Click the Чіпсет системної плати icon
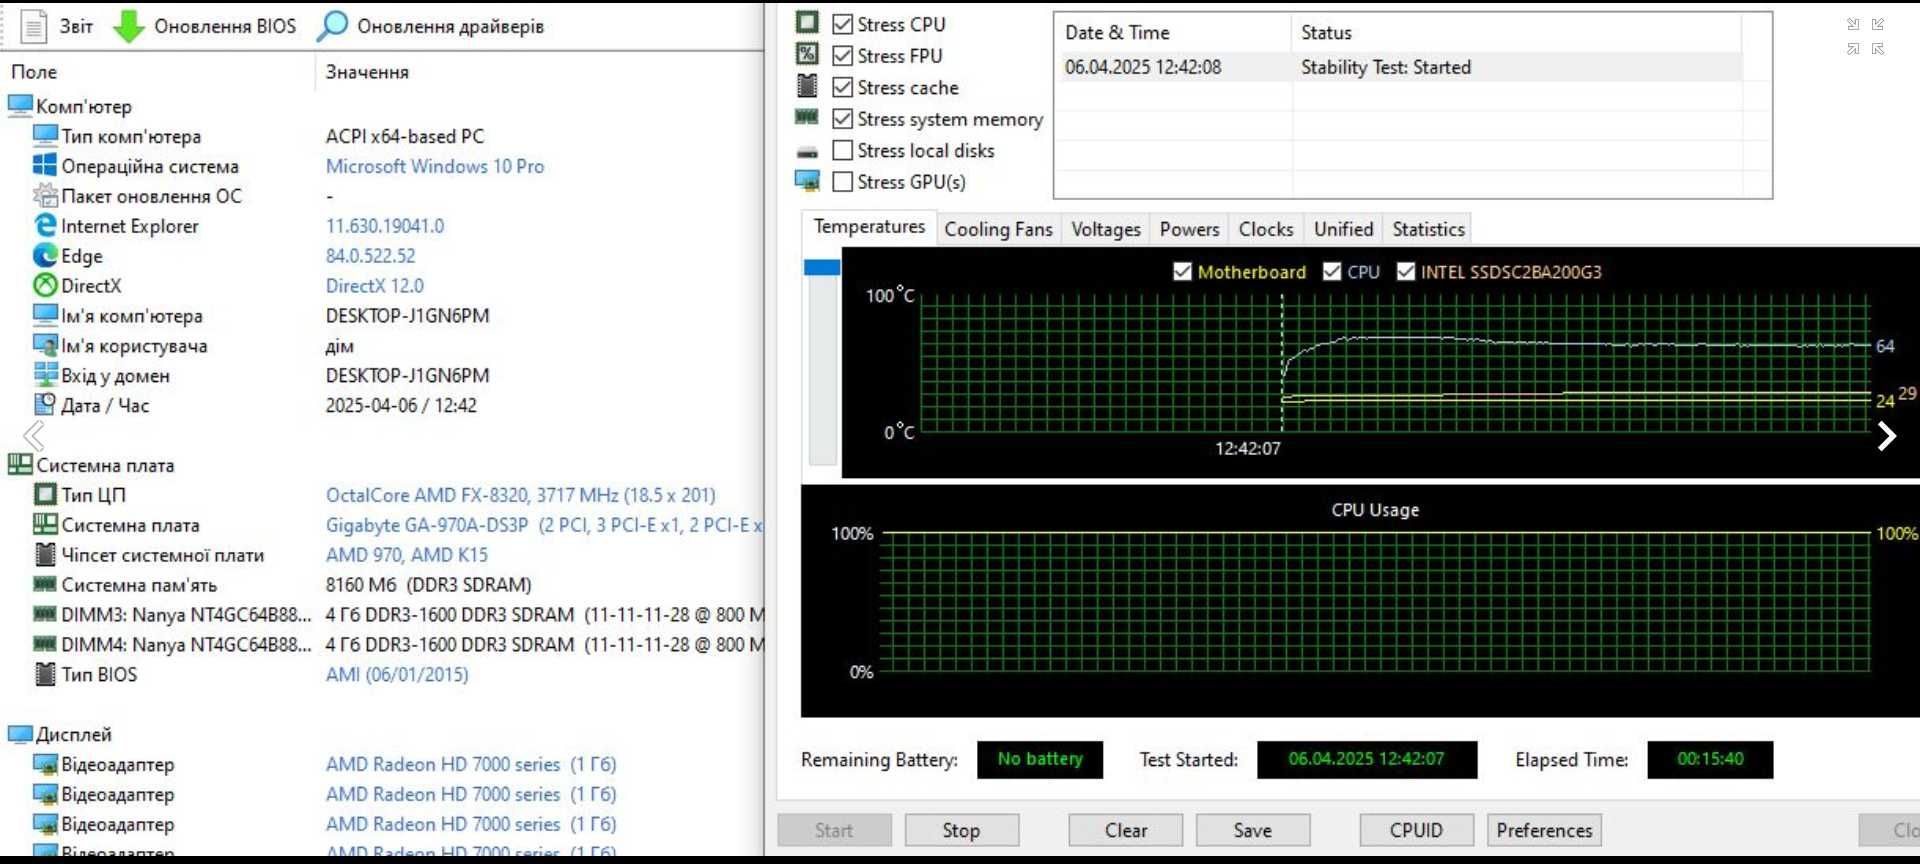The width and height of the screenshot is (1920, 864). point(45,555)
